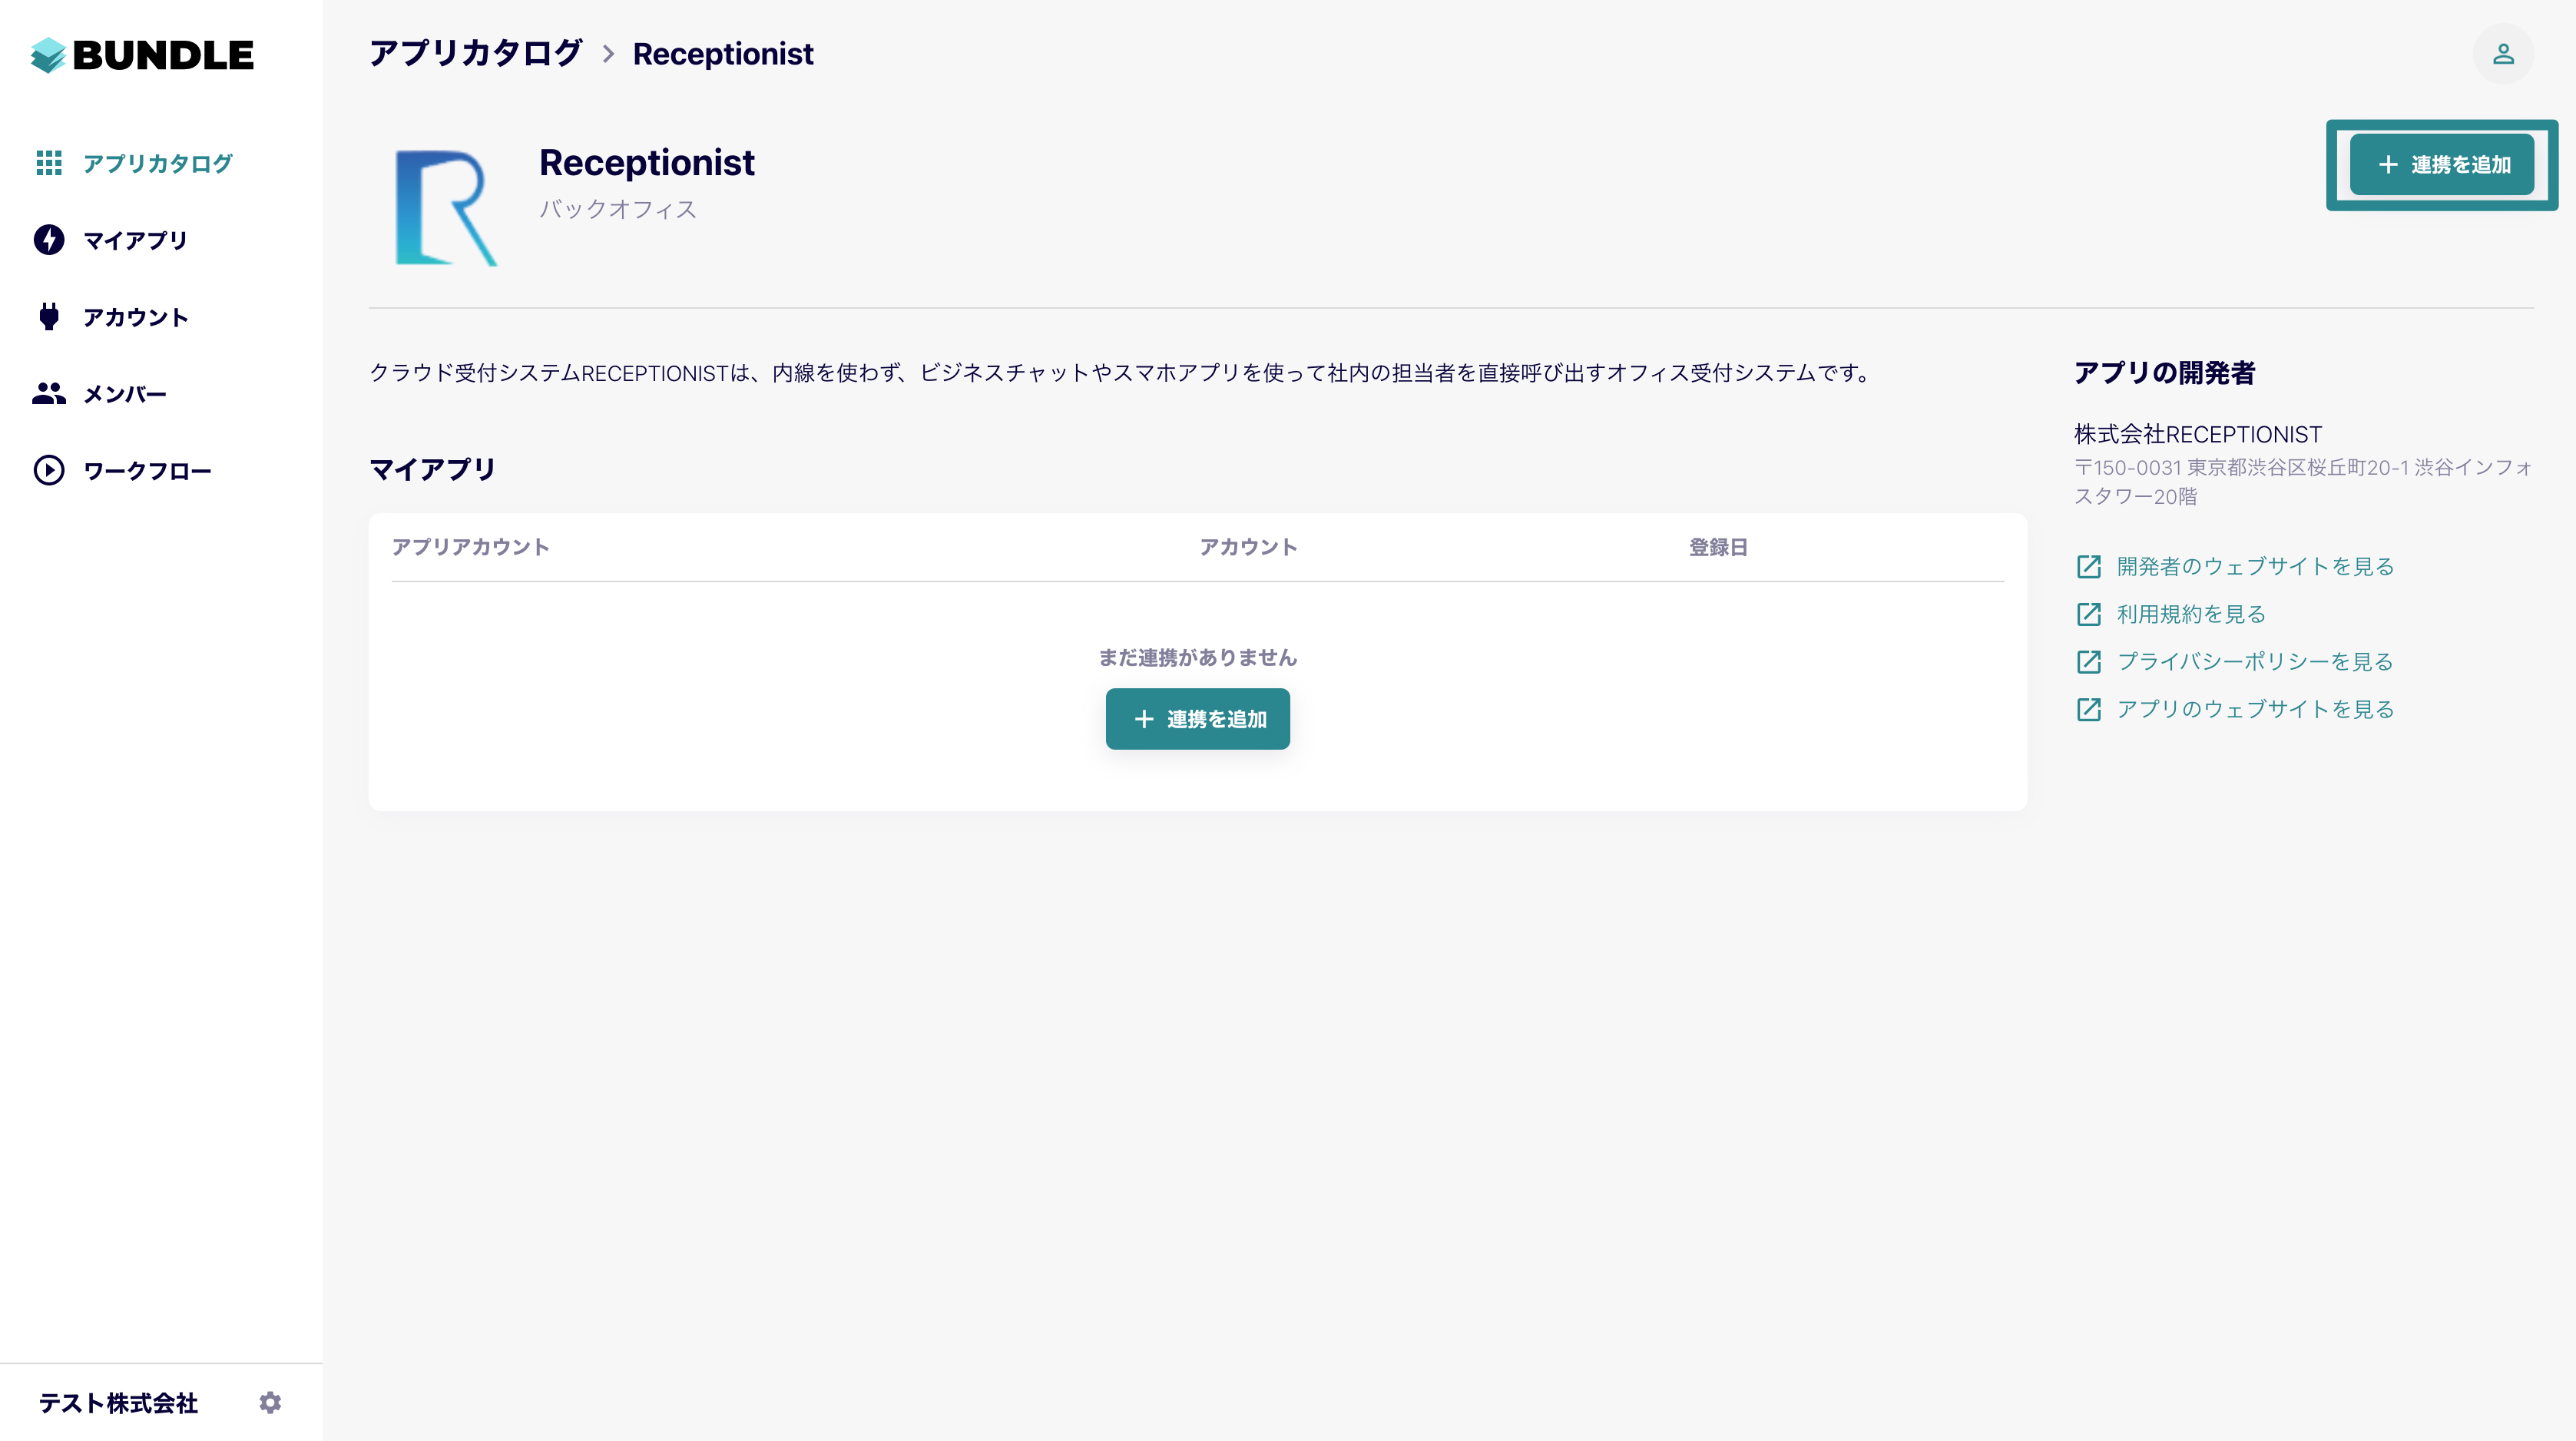Click the BUNDLE logo
The height and width of the screenshot is (1441, 2576).
click(142, 55)
